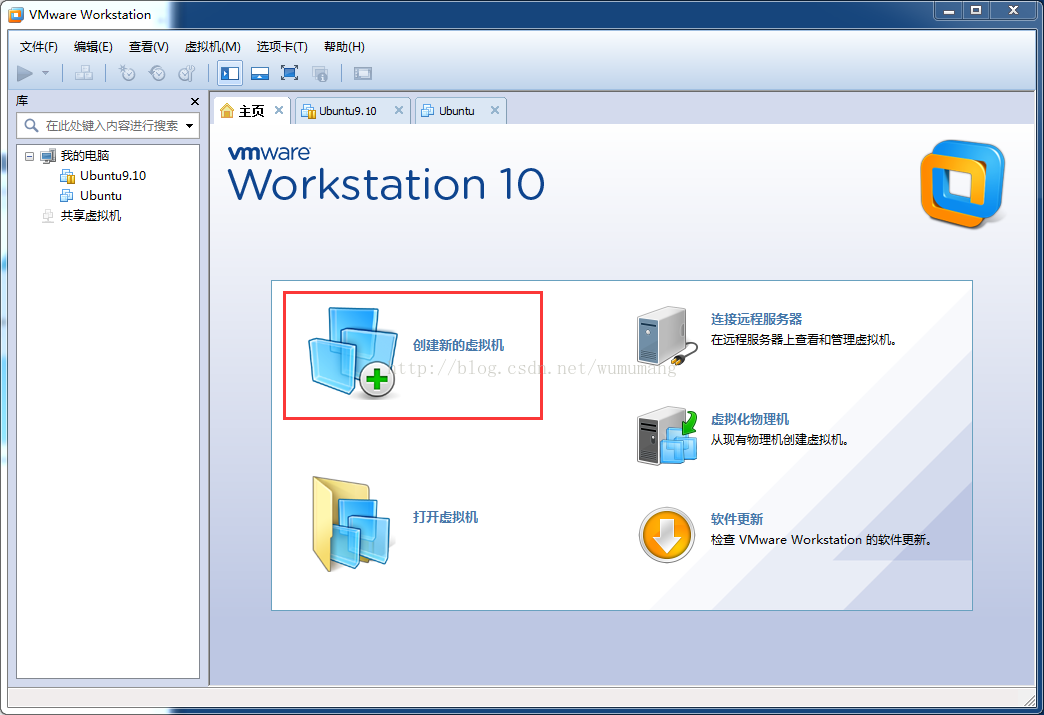Click the open virtual machine folder icon
This screenshot has width=1044, height=715.
click(x=353, y=524)
